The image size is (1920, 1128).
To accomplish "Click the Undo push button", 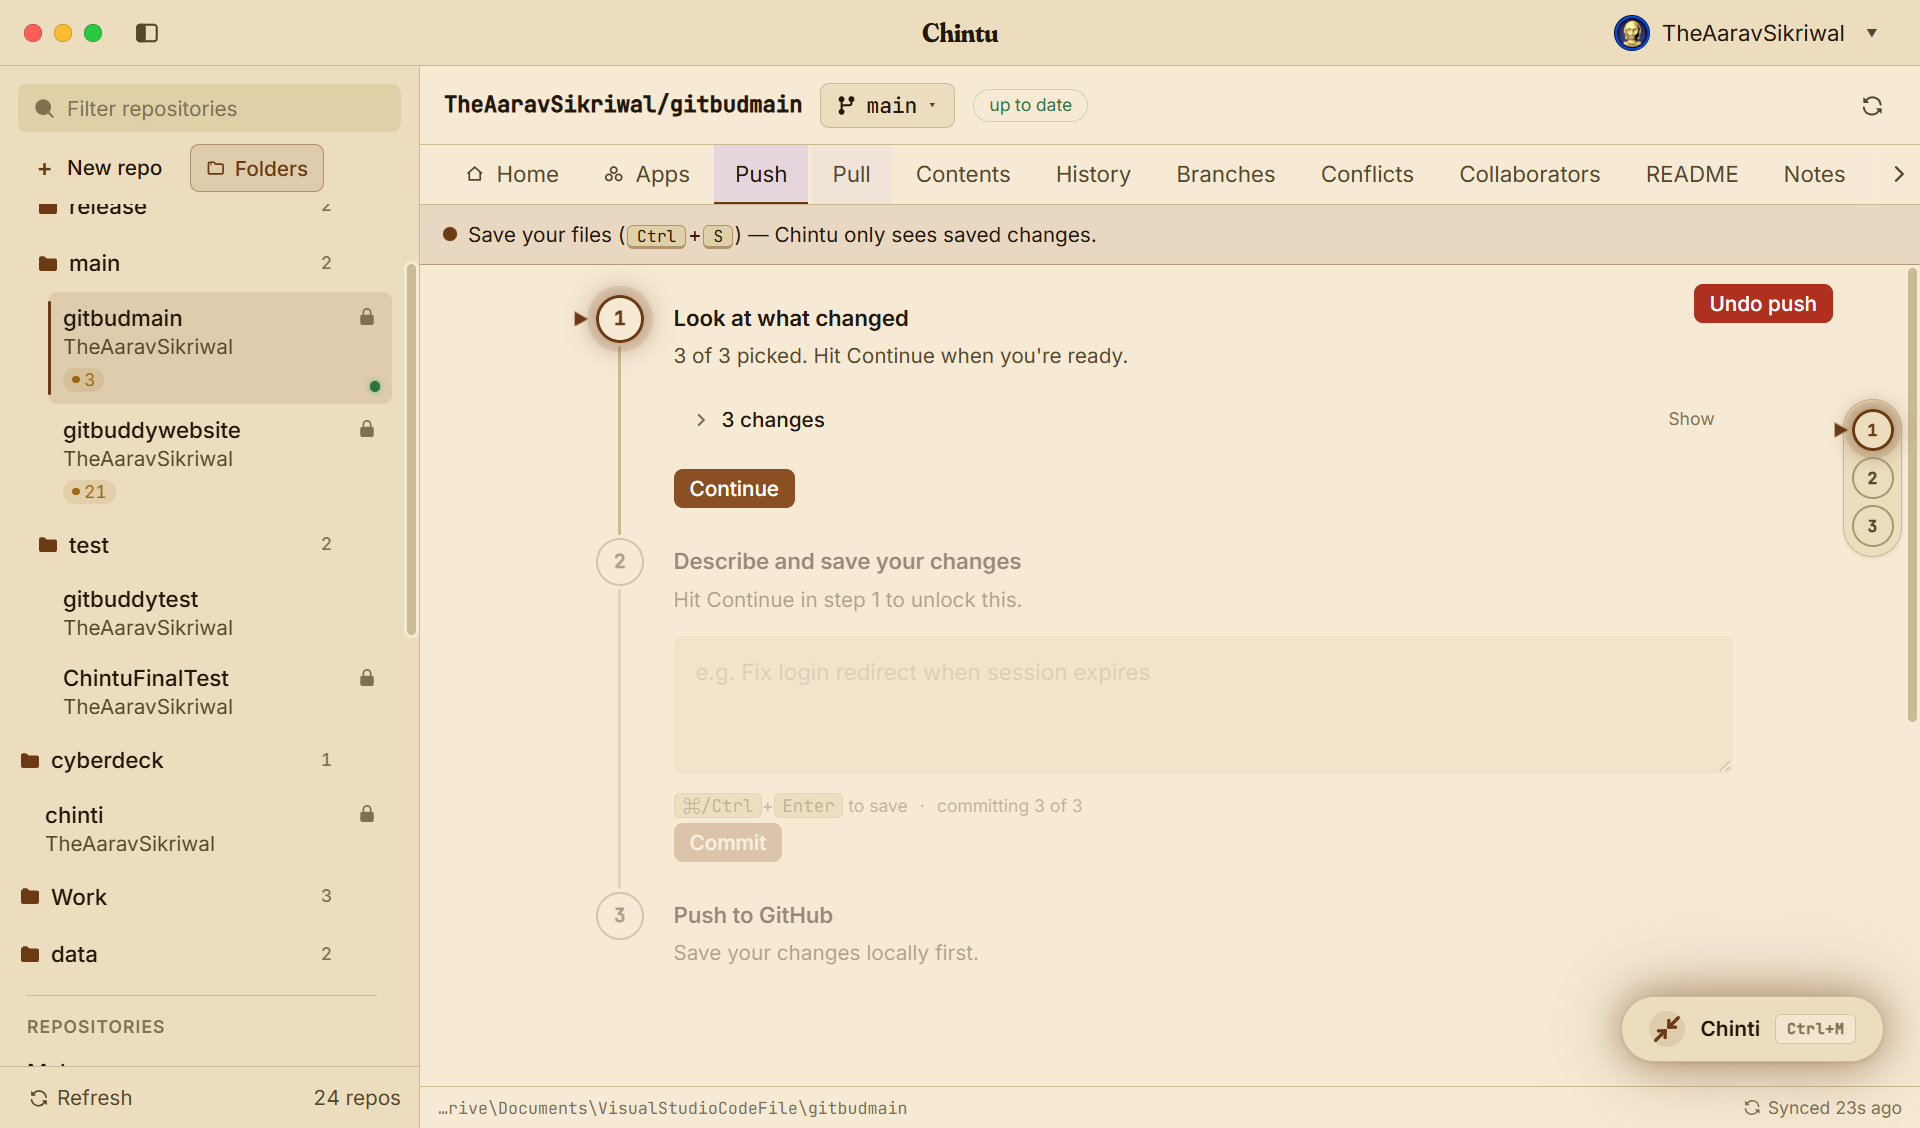I will [1762, 304].
